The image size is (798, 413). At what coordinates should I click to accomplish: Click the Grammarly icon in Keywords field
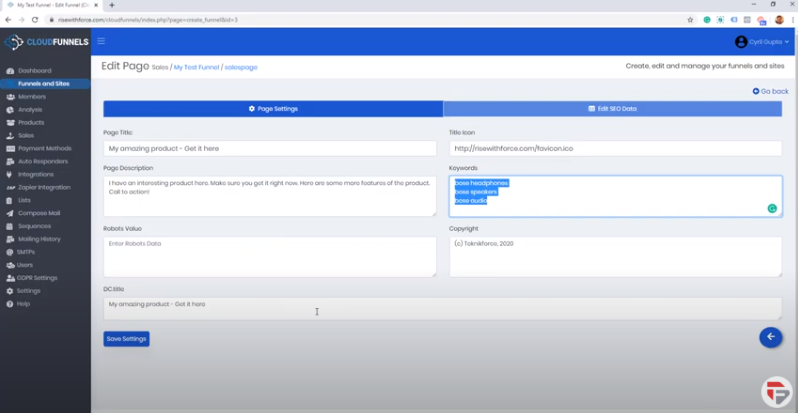pos(771,208)
